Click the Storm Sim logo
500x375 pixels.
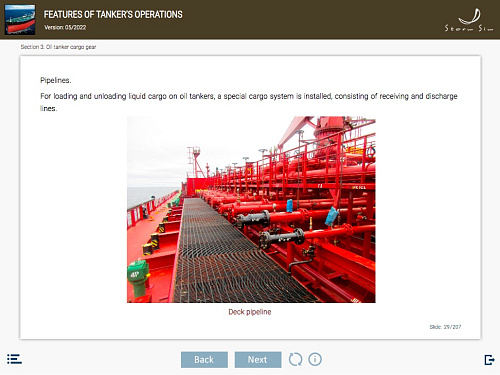[x=469, y=20]
